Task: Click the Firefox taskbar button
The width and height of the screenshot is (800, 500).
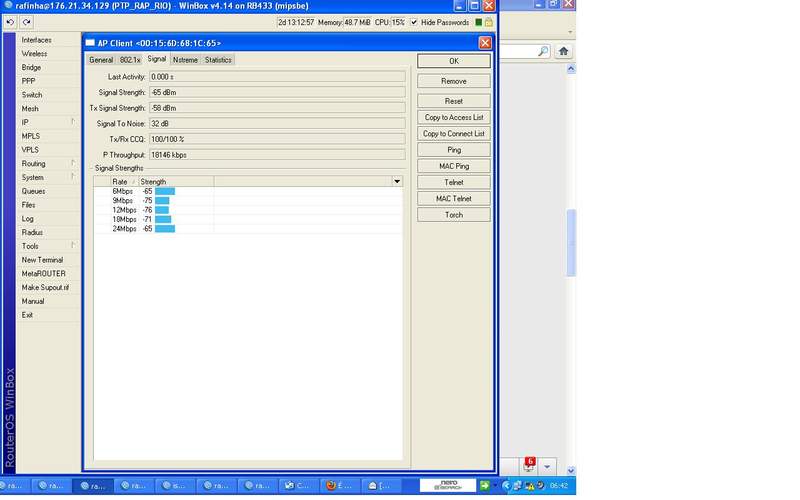Action: click(339, 486)
